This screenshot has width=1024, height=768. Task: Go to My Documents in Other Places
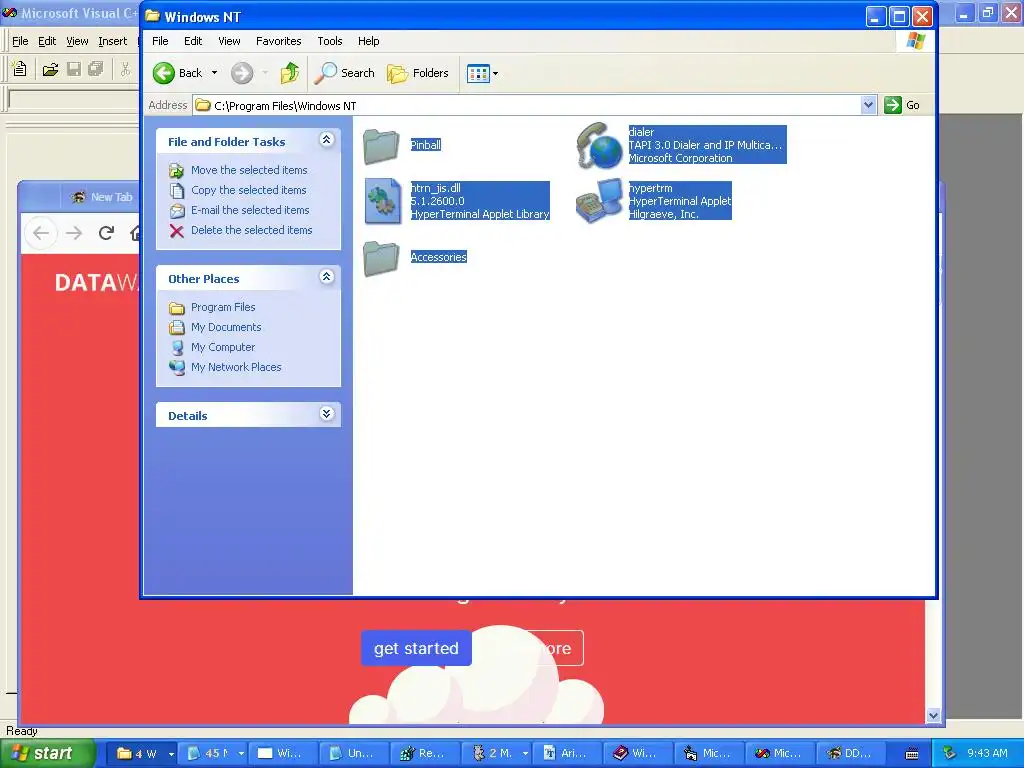[226, 327]
